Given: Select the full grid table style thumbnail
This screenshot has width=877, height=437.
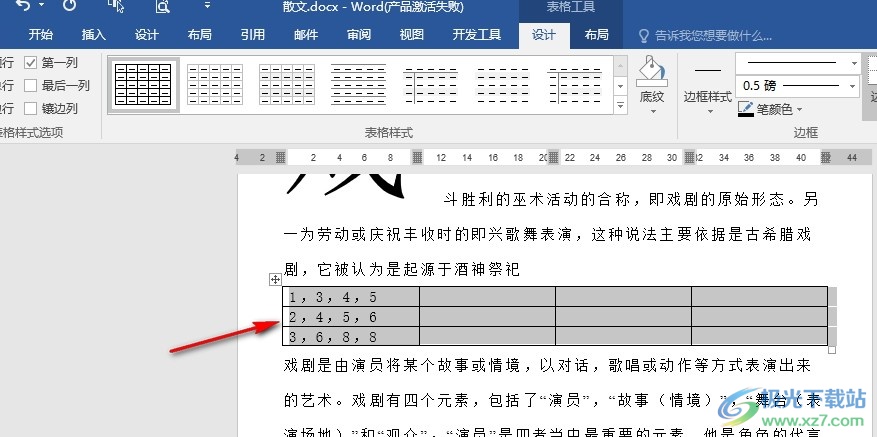Looking at the screenshot, I should pos(143,85).
